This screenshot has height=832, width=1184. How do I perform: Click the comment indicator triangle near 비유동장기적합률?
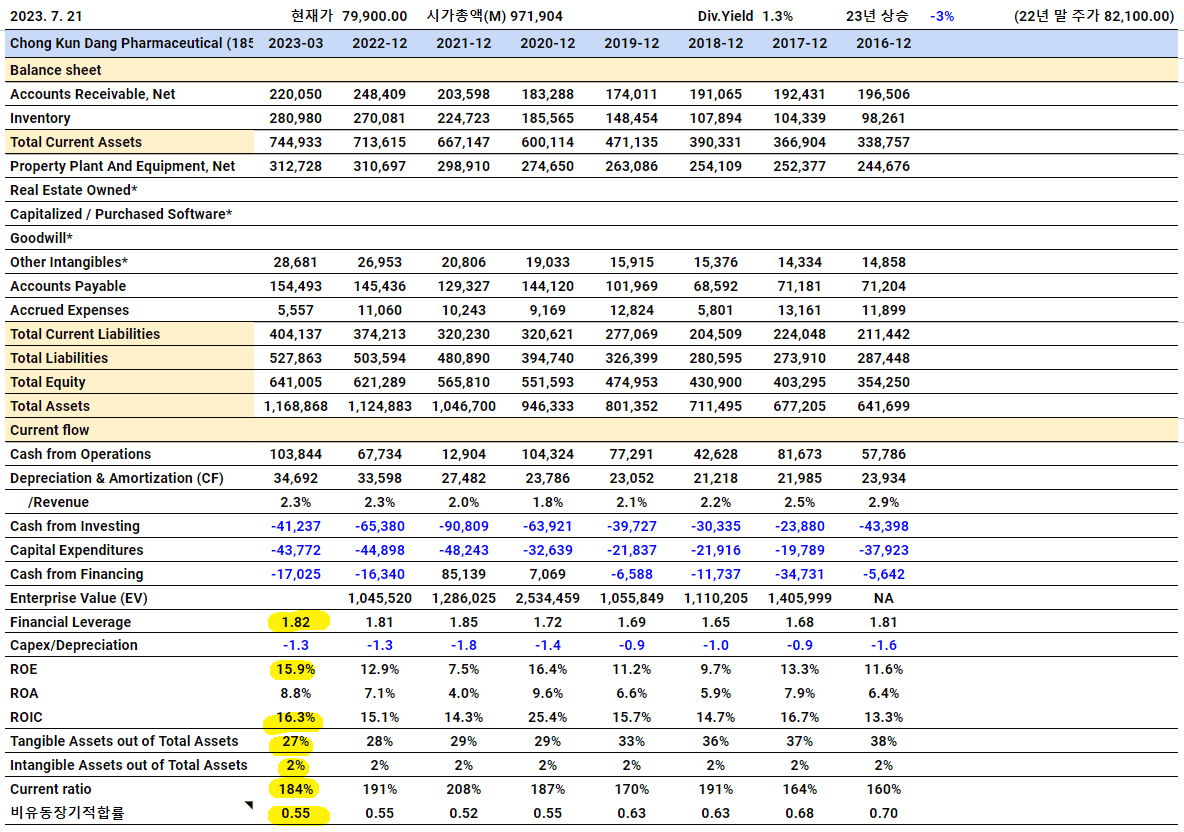[249, 805]
